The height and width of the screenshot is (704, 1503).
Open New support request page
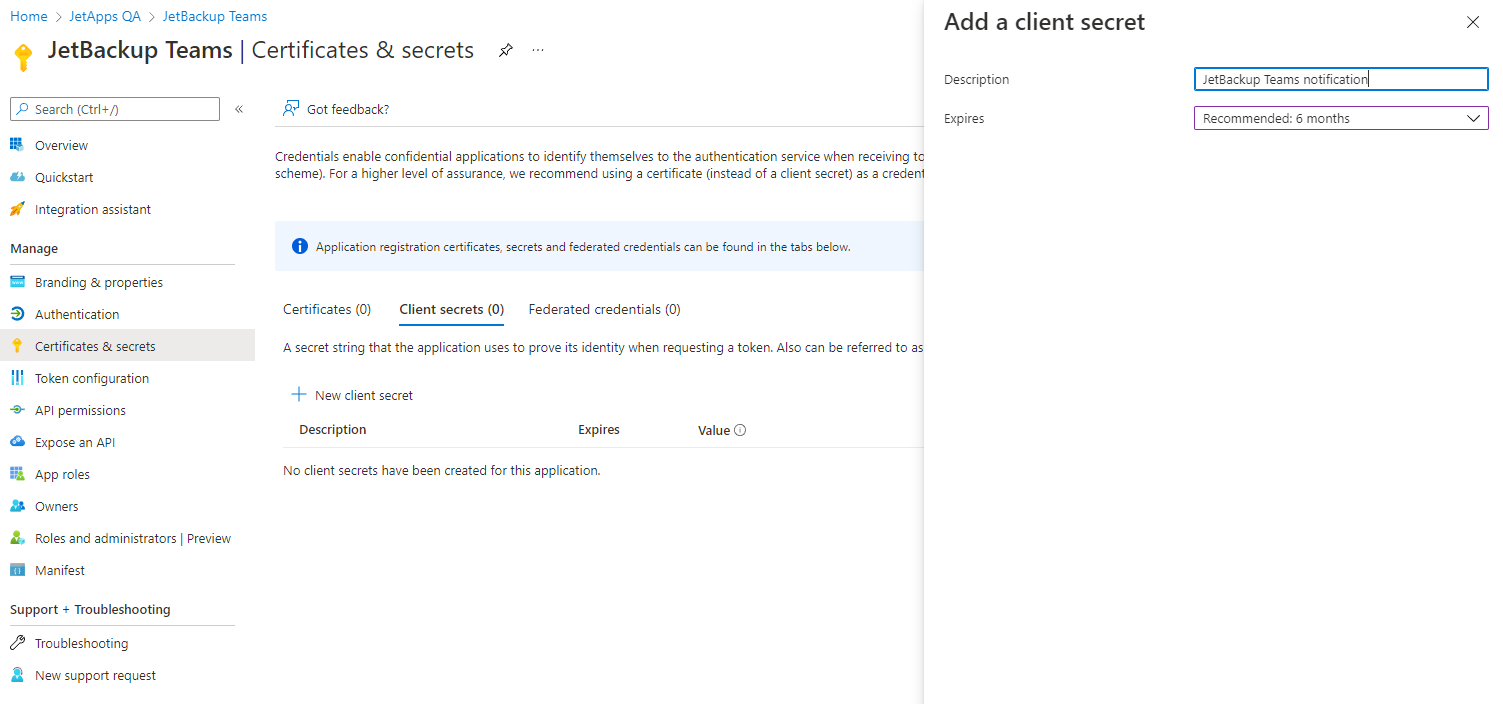pos(95,675)
